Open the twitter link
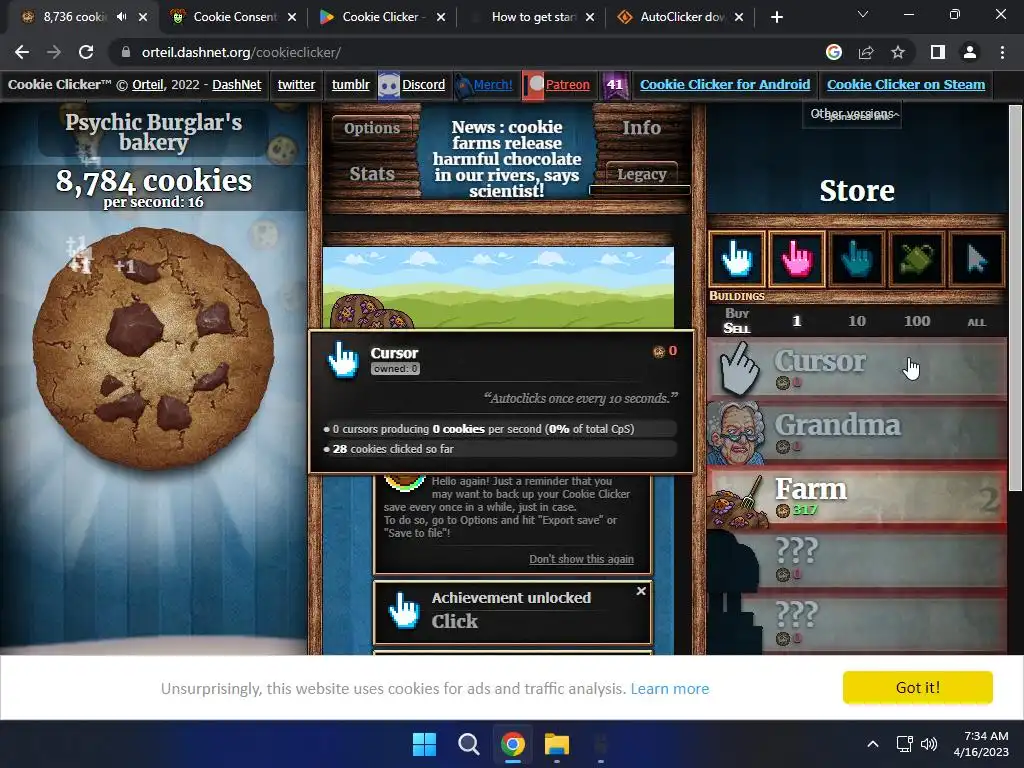 tap(296, 84)
